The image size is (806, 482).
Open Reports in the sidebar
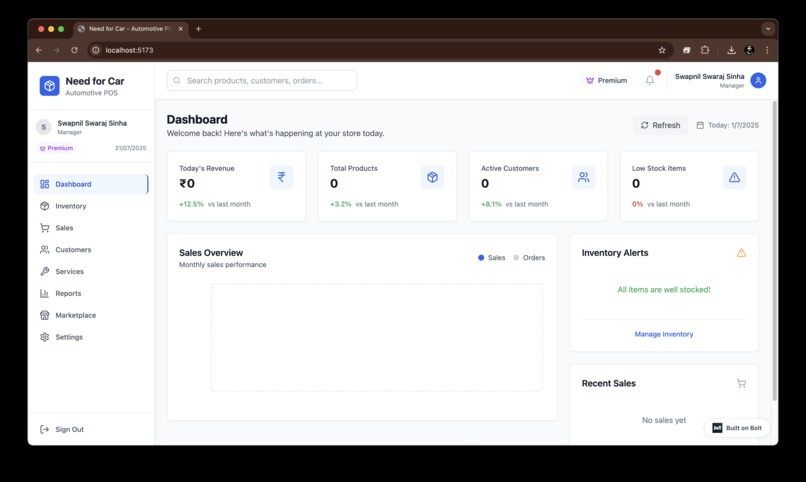click(91, 293)
